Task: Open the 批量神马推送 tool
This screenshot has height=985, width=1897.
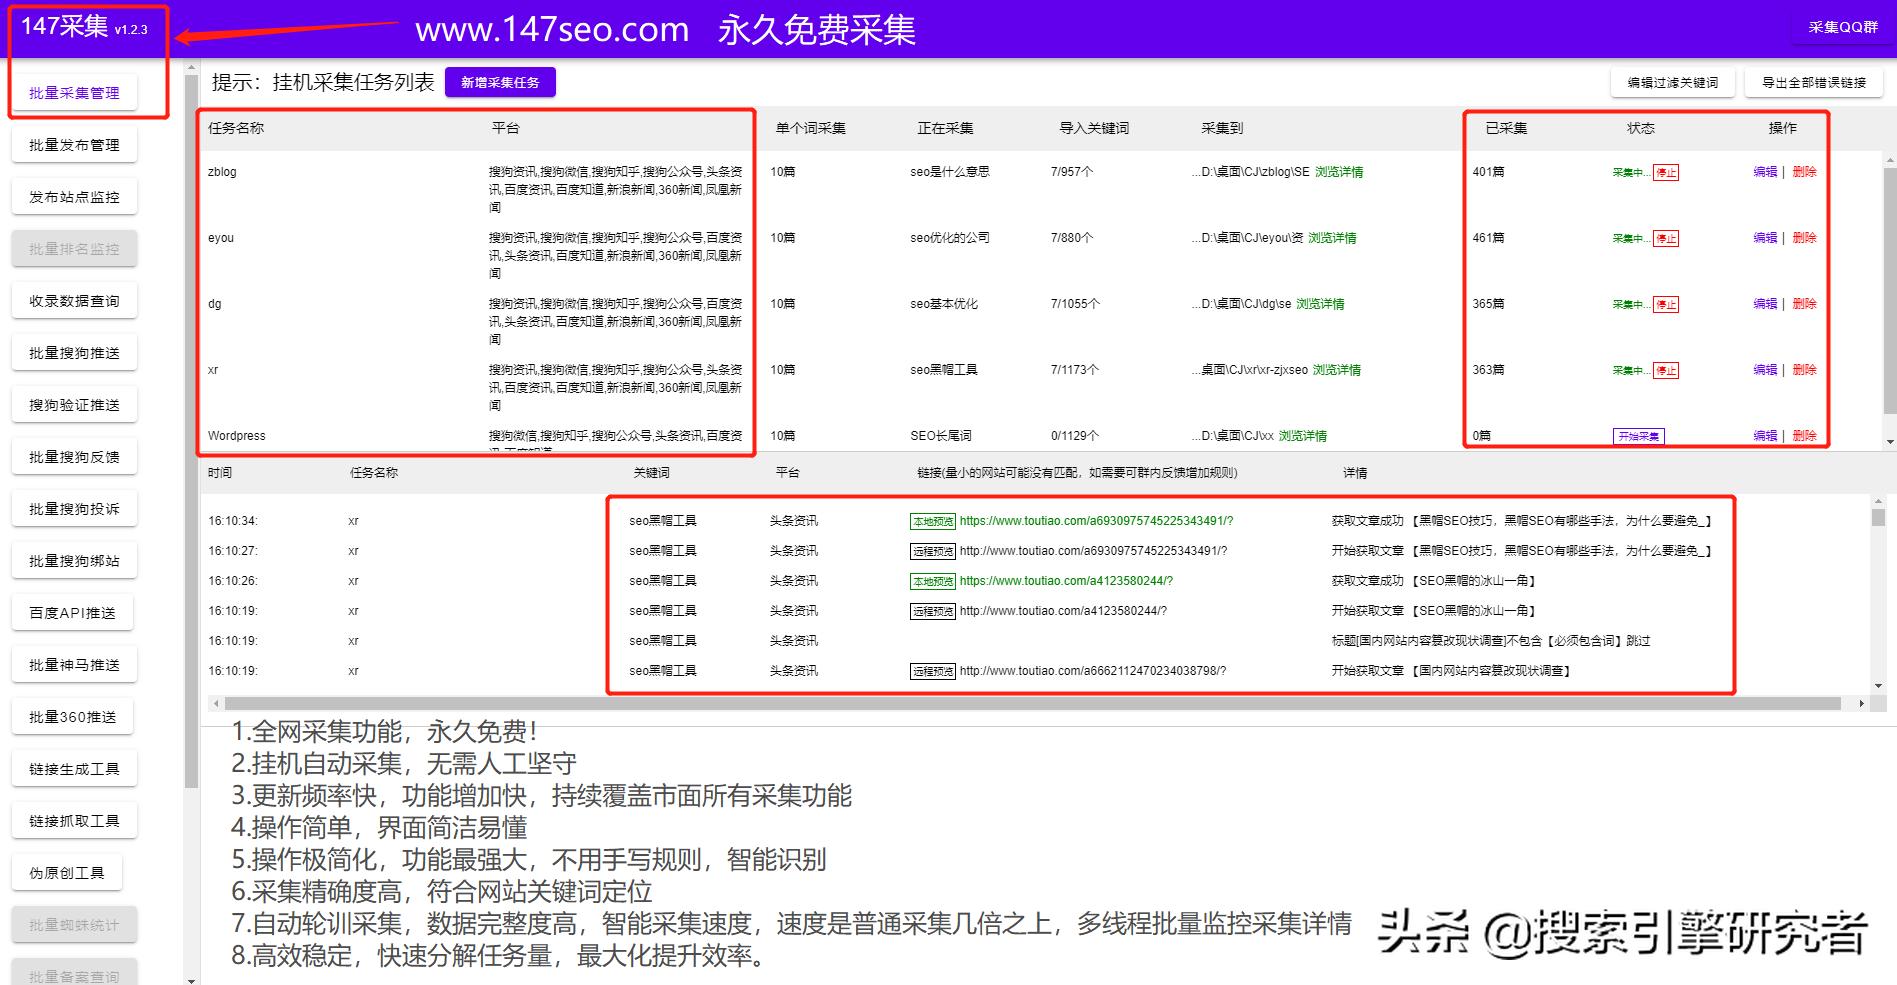Action: (x=73, y=664)
